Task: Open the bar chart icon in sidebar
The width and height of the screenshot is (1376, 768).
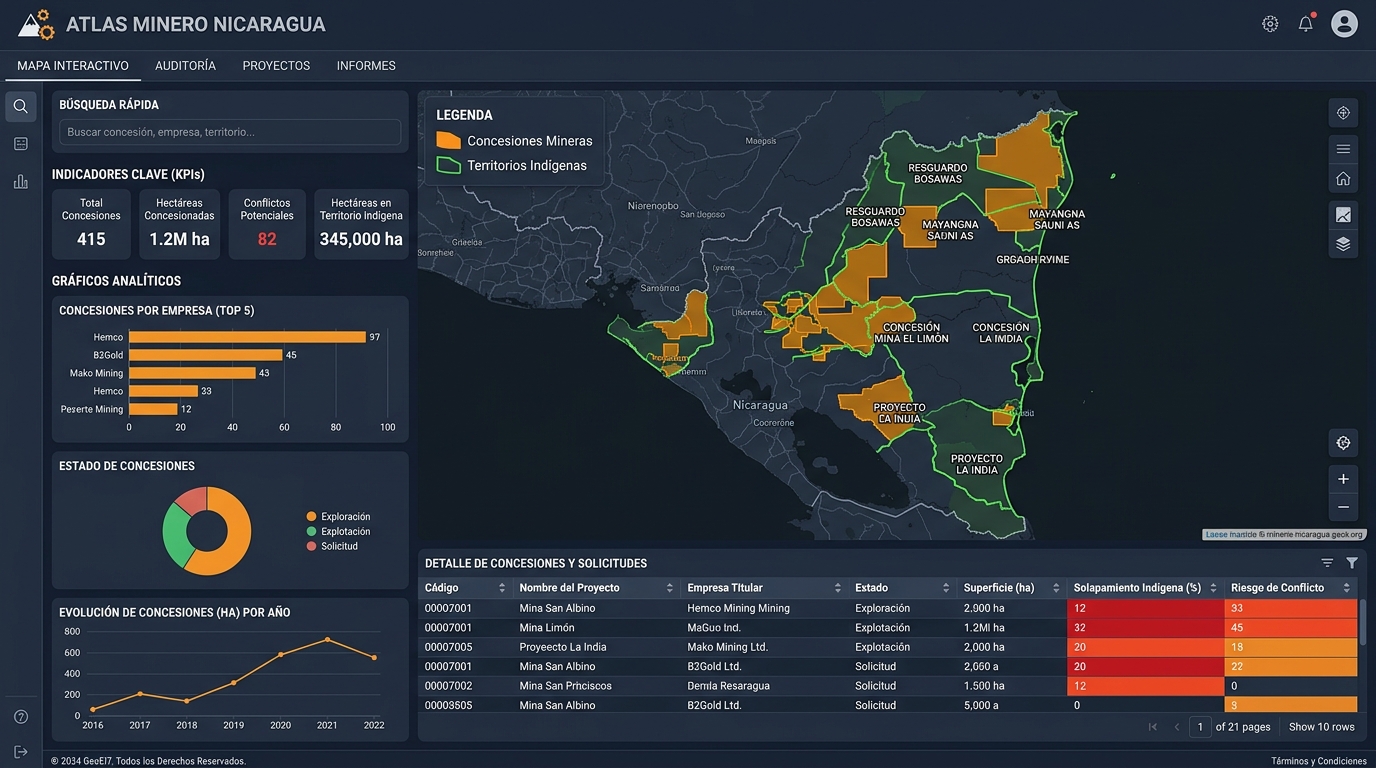Action: click(x=21, y=181)
